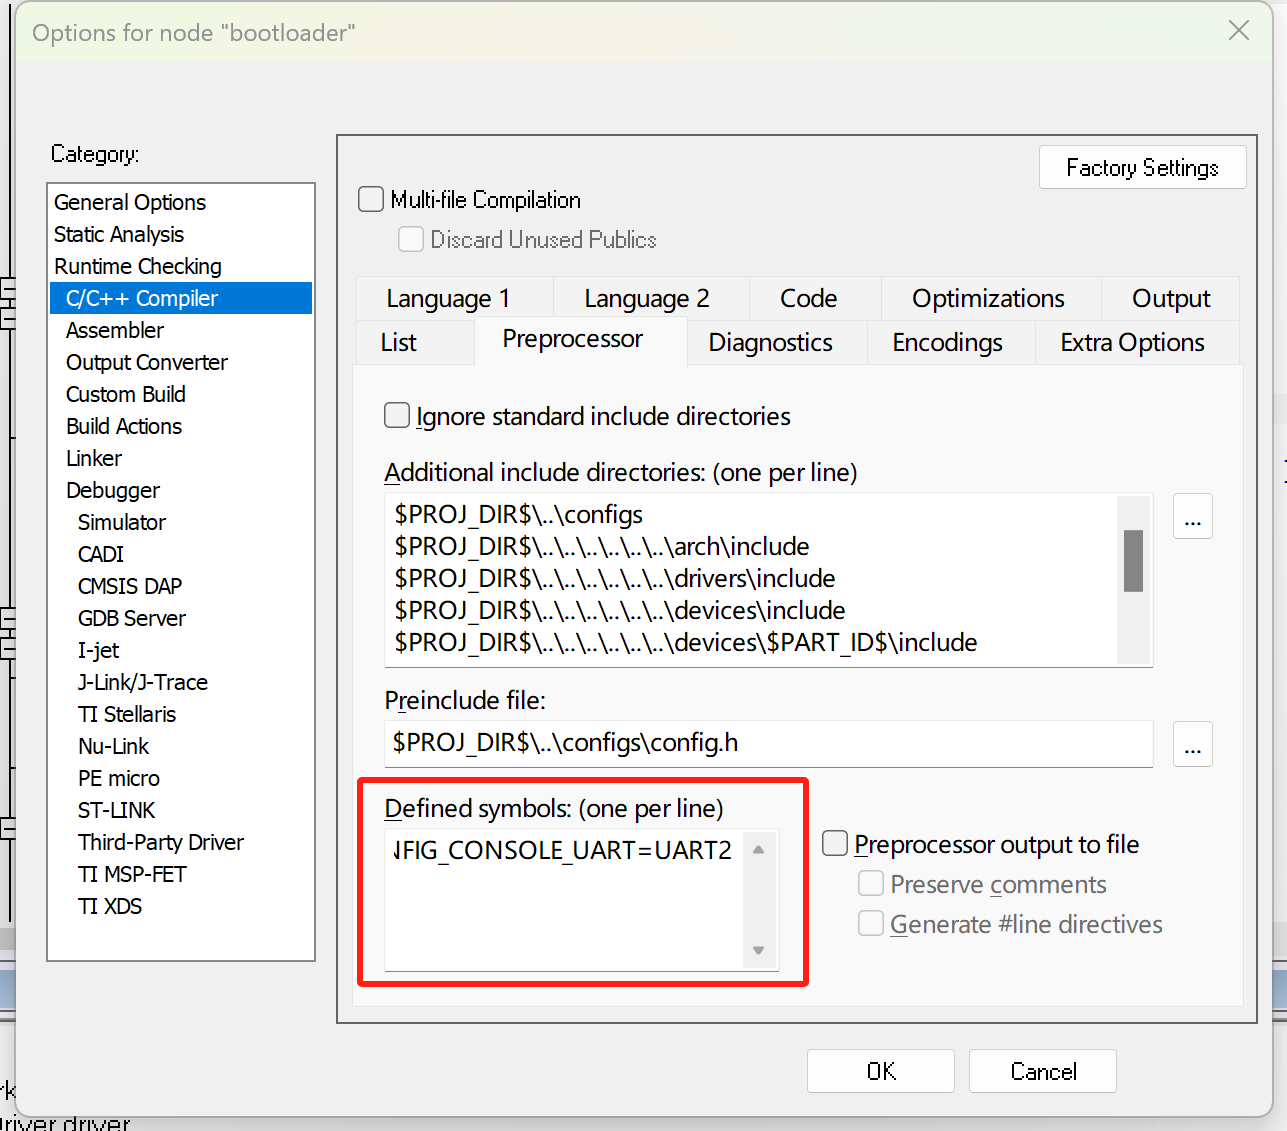This screenshot has width=1287, height=1131.
Task: Select the Linker category
Action: (x=94, y=458)
